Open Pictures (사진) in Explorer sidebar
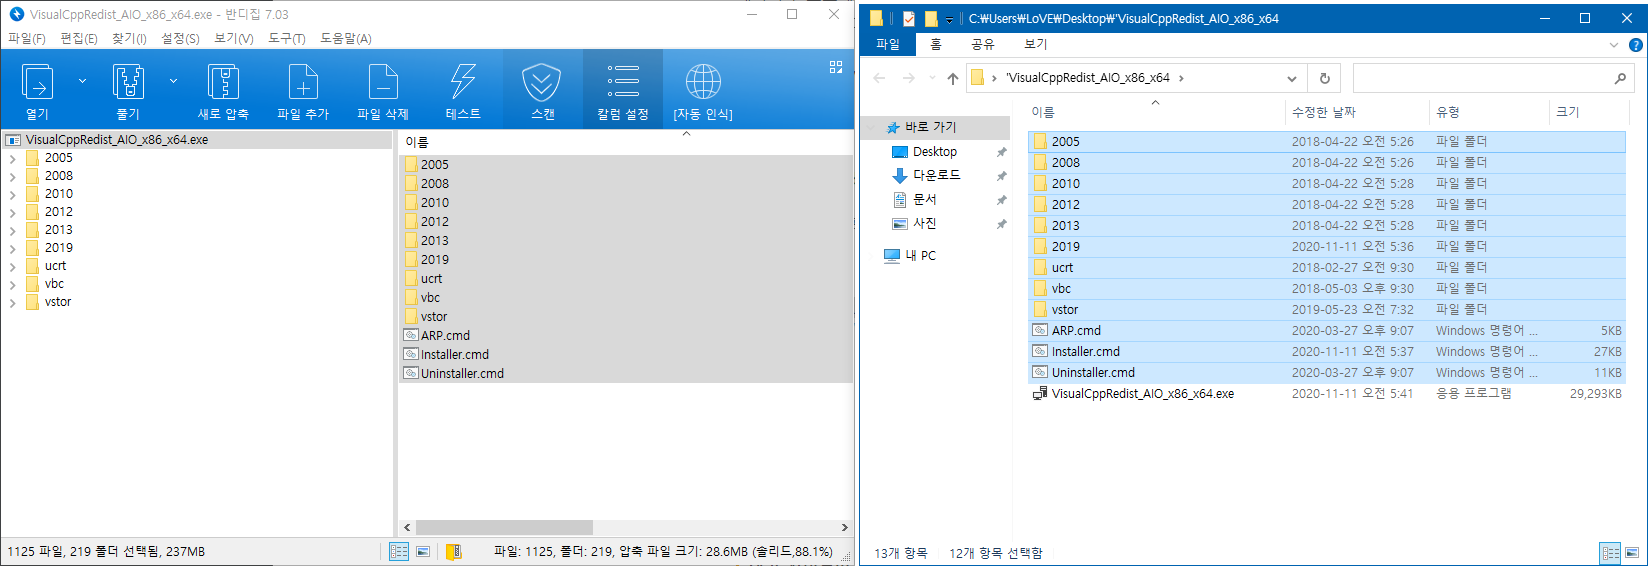This screenshot has width=1648, height=566. (925, 223)
